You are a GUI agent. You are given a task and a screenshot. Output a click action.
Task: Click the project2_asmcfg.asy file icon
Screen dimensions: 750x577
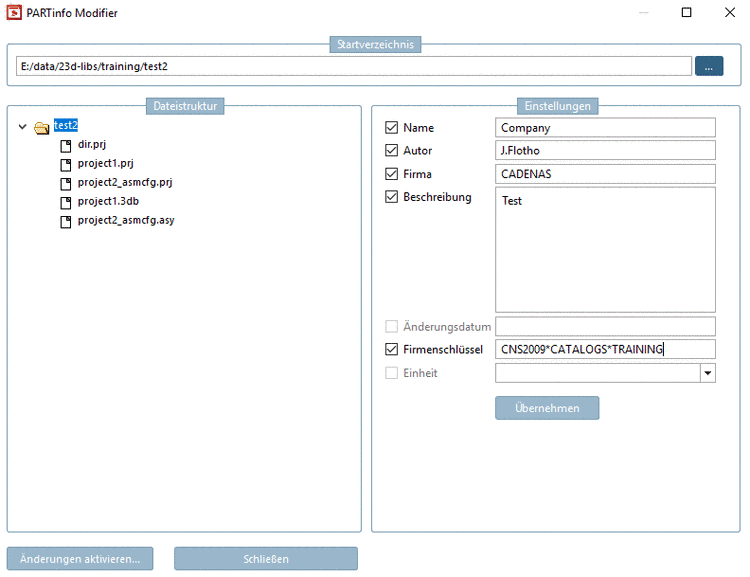66,222
